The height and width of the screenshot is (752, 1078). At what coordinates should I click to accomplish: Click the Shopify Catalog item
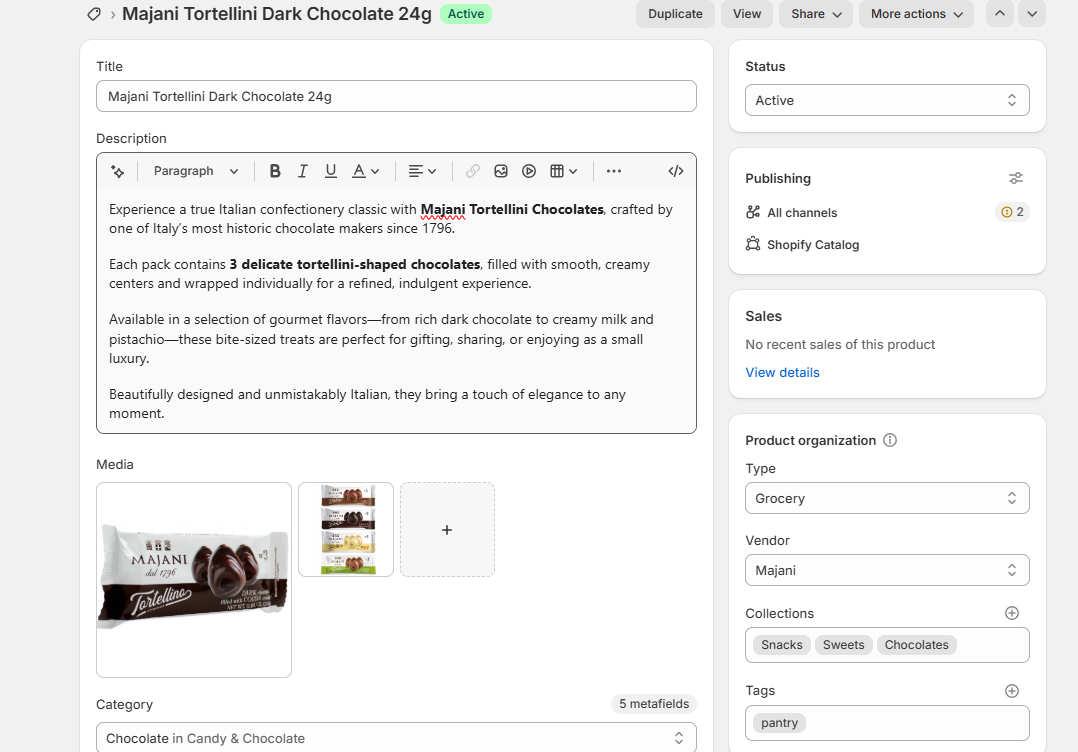813,245
